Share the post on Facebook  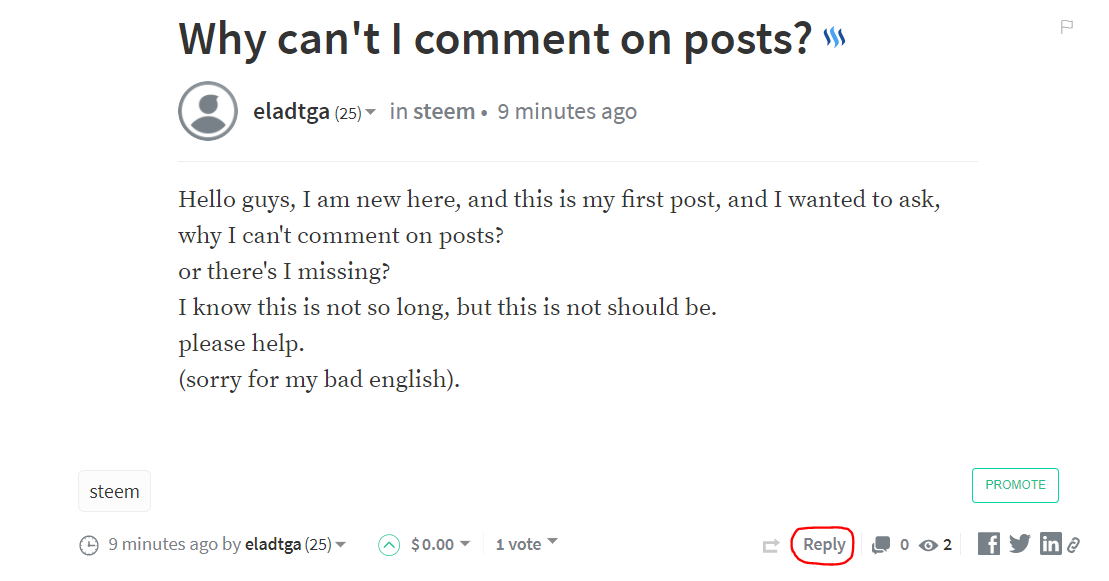(989, 544)
